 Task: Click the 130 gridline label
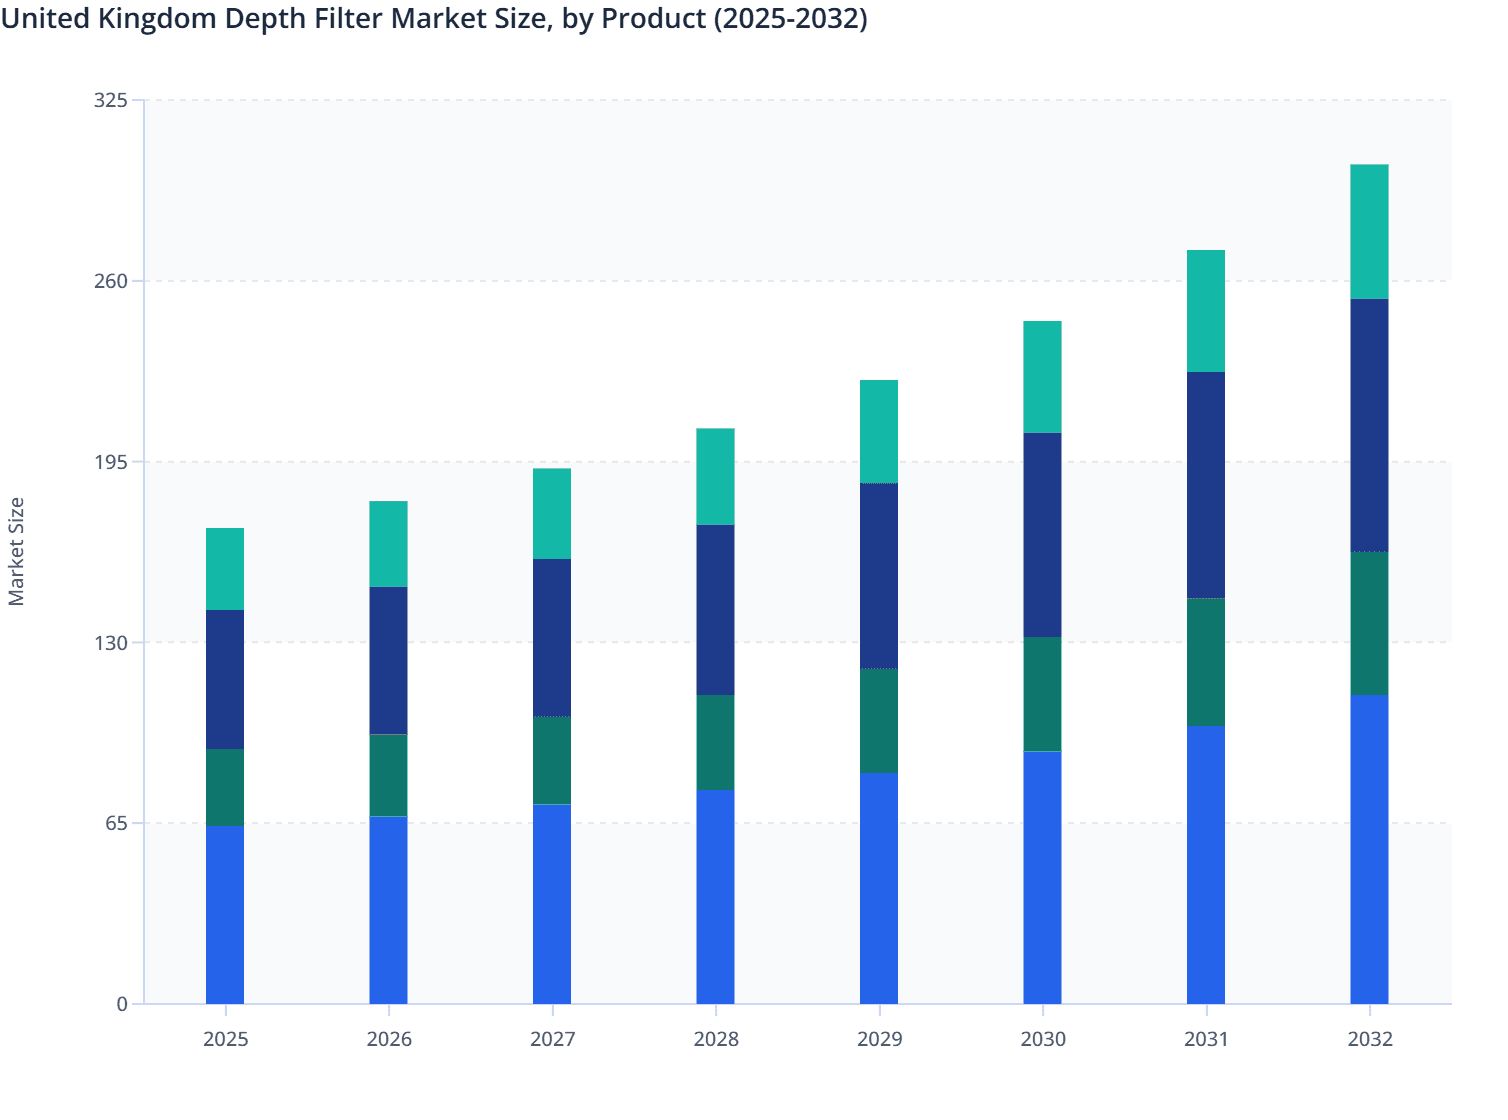(x=113, y=641)
